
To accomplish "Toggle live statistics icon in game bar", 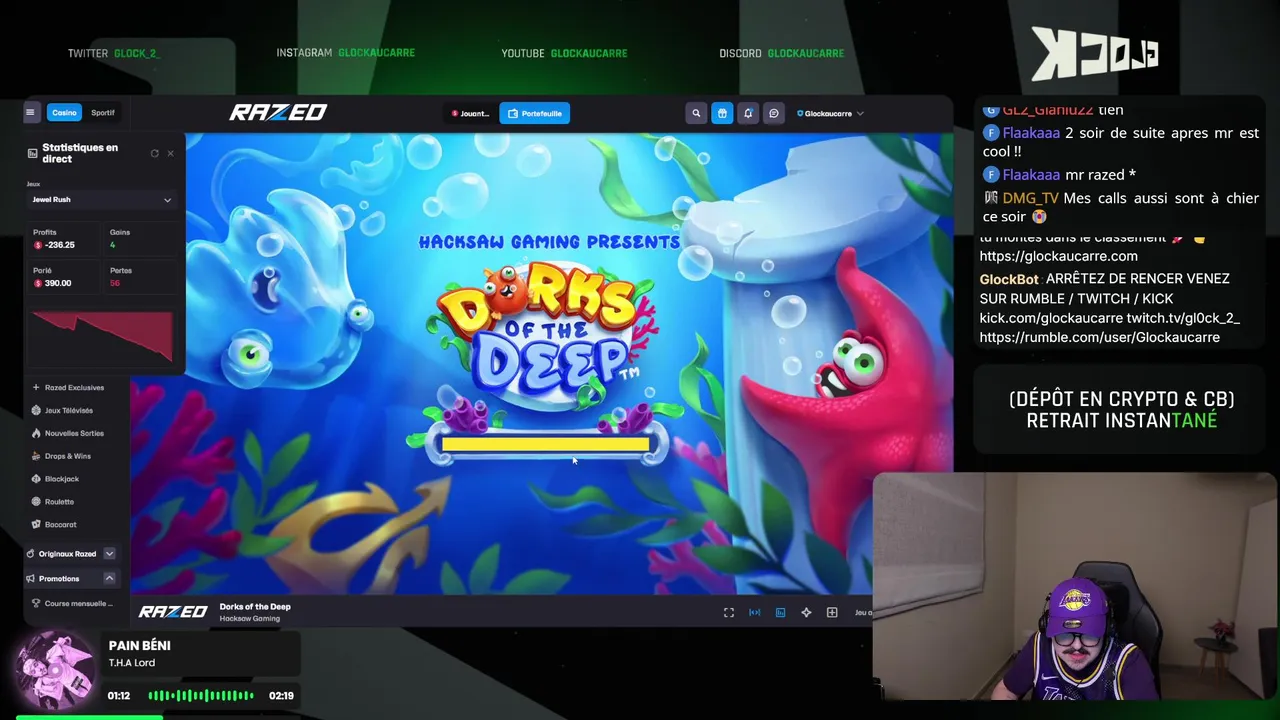I will click(781, 612).
